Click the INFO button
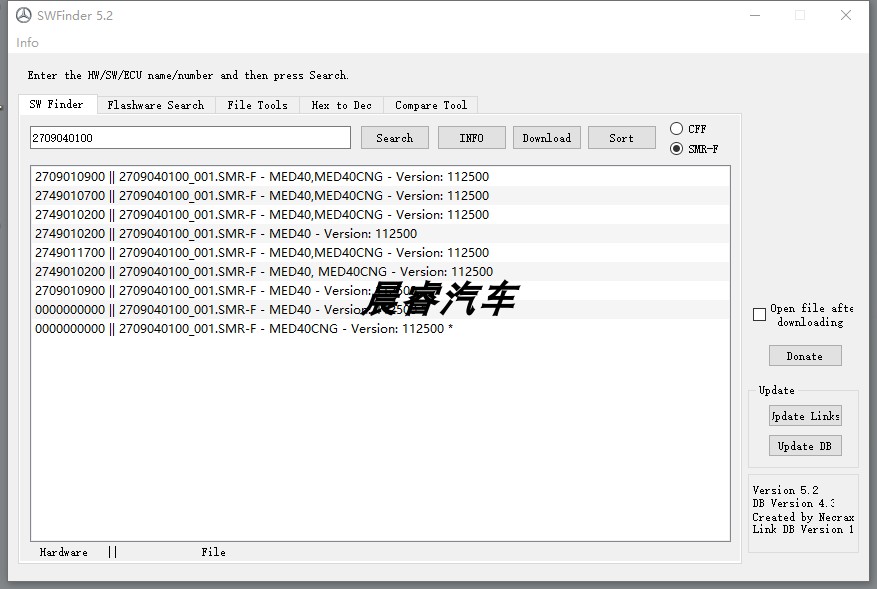Image resolution: width=877 pixels, height=589 pixels. (x=471, y=138)
